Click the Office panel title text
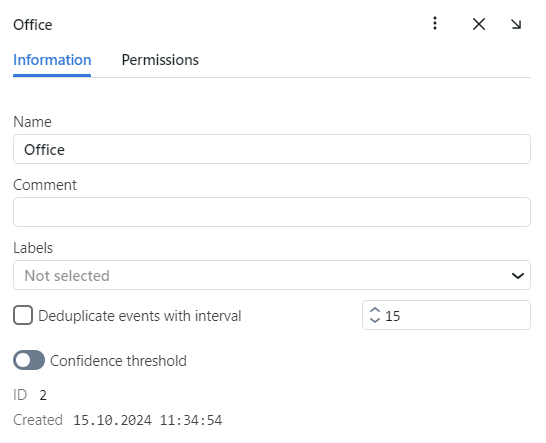The image size is (546, 443). tap(33, 25)
